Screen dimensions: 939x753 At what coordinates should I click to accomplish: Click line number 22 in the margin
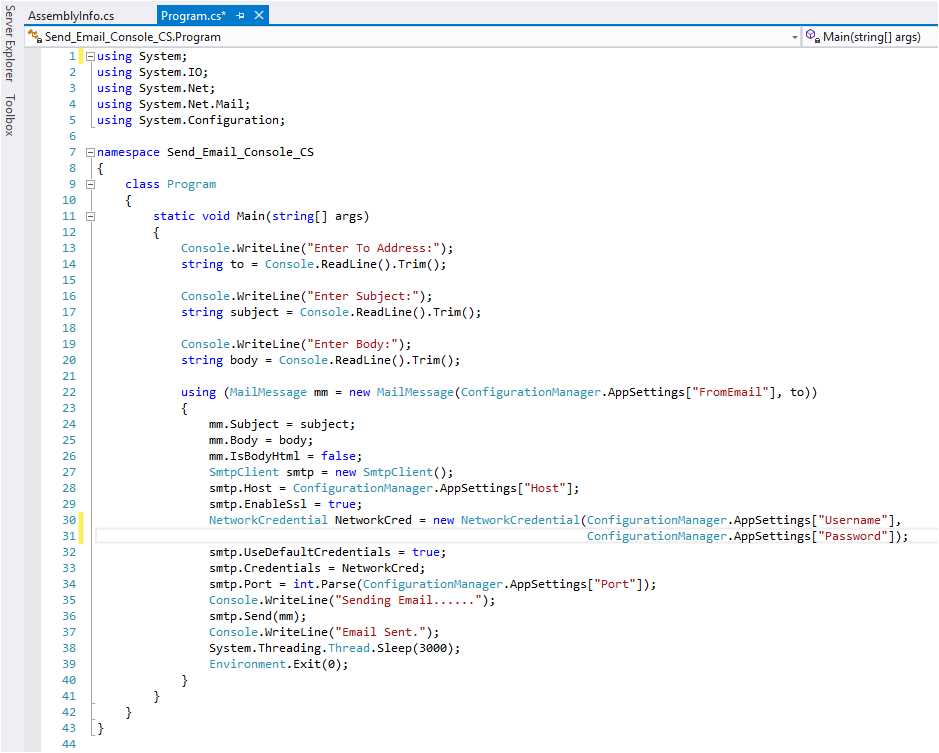click(69, 392)
